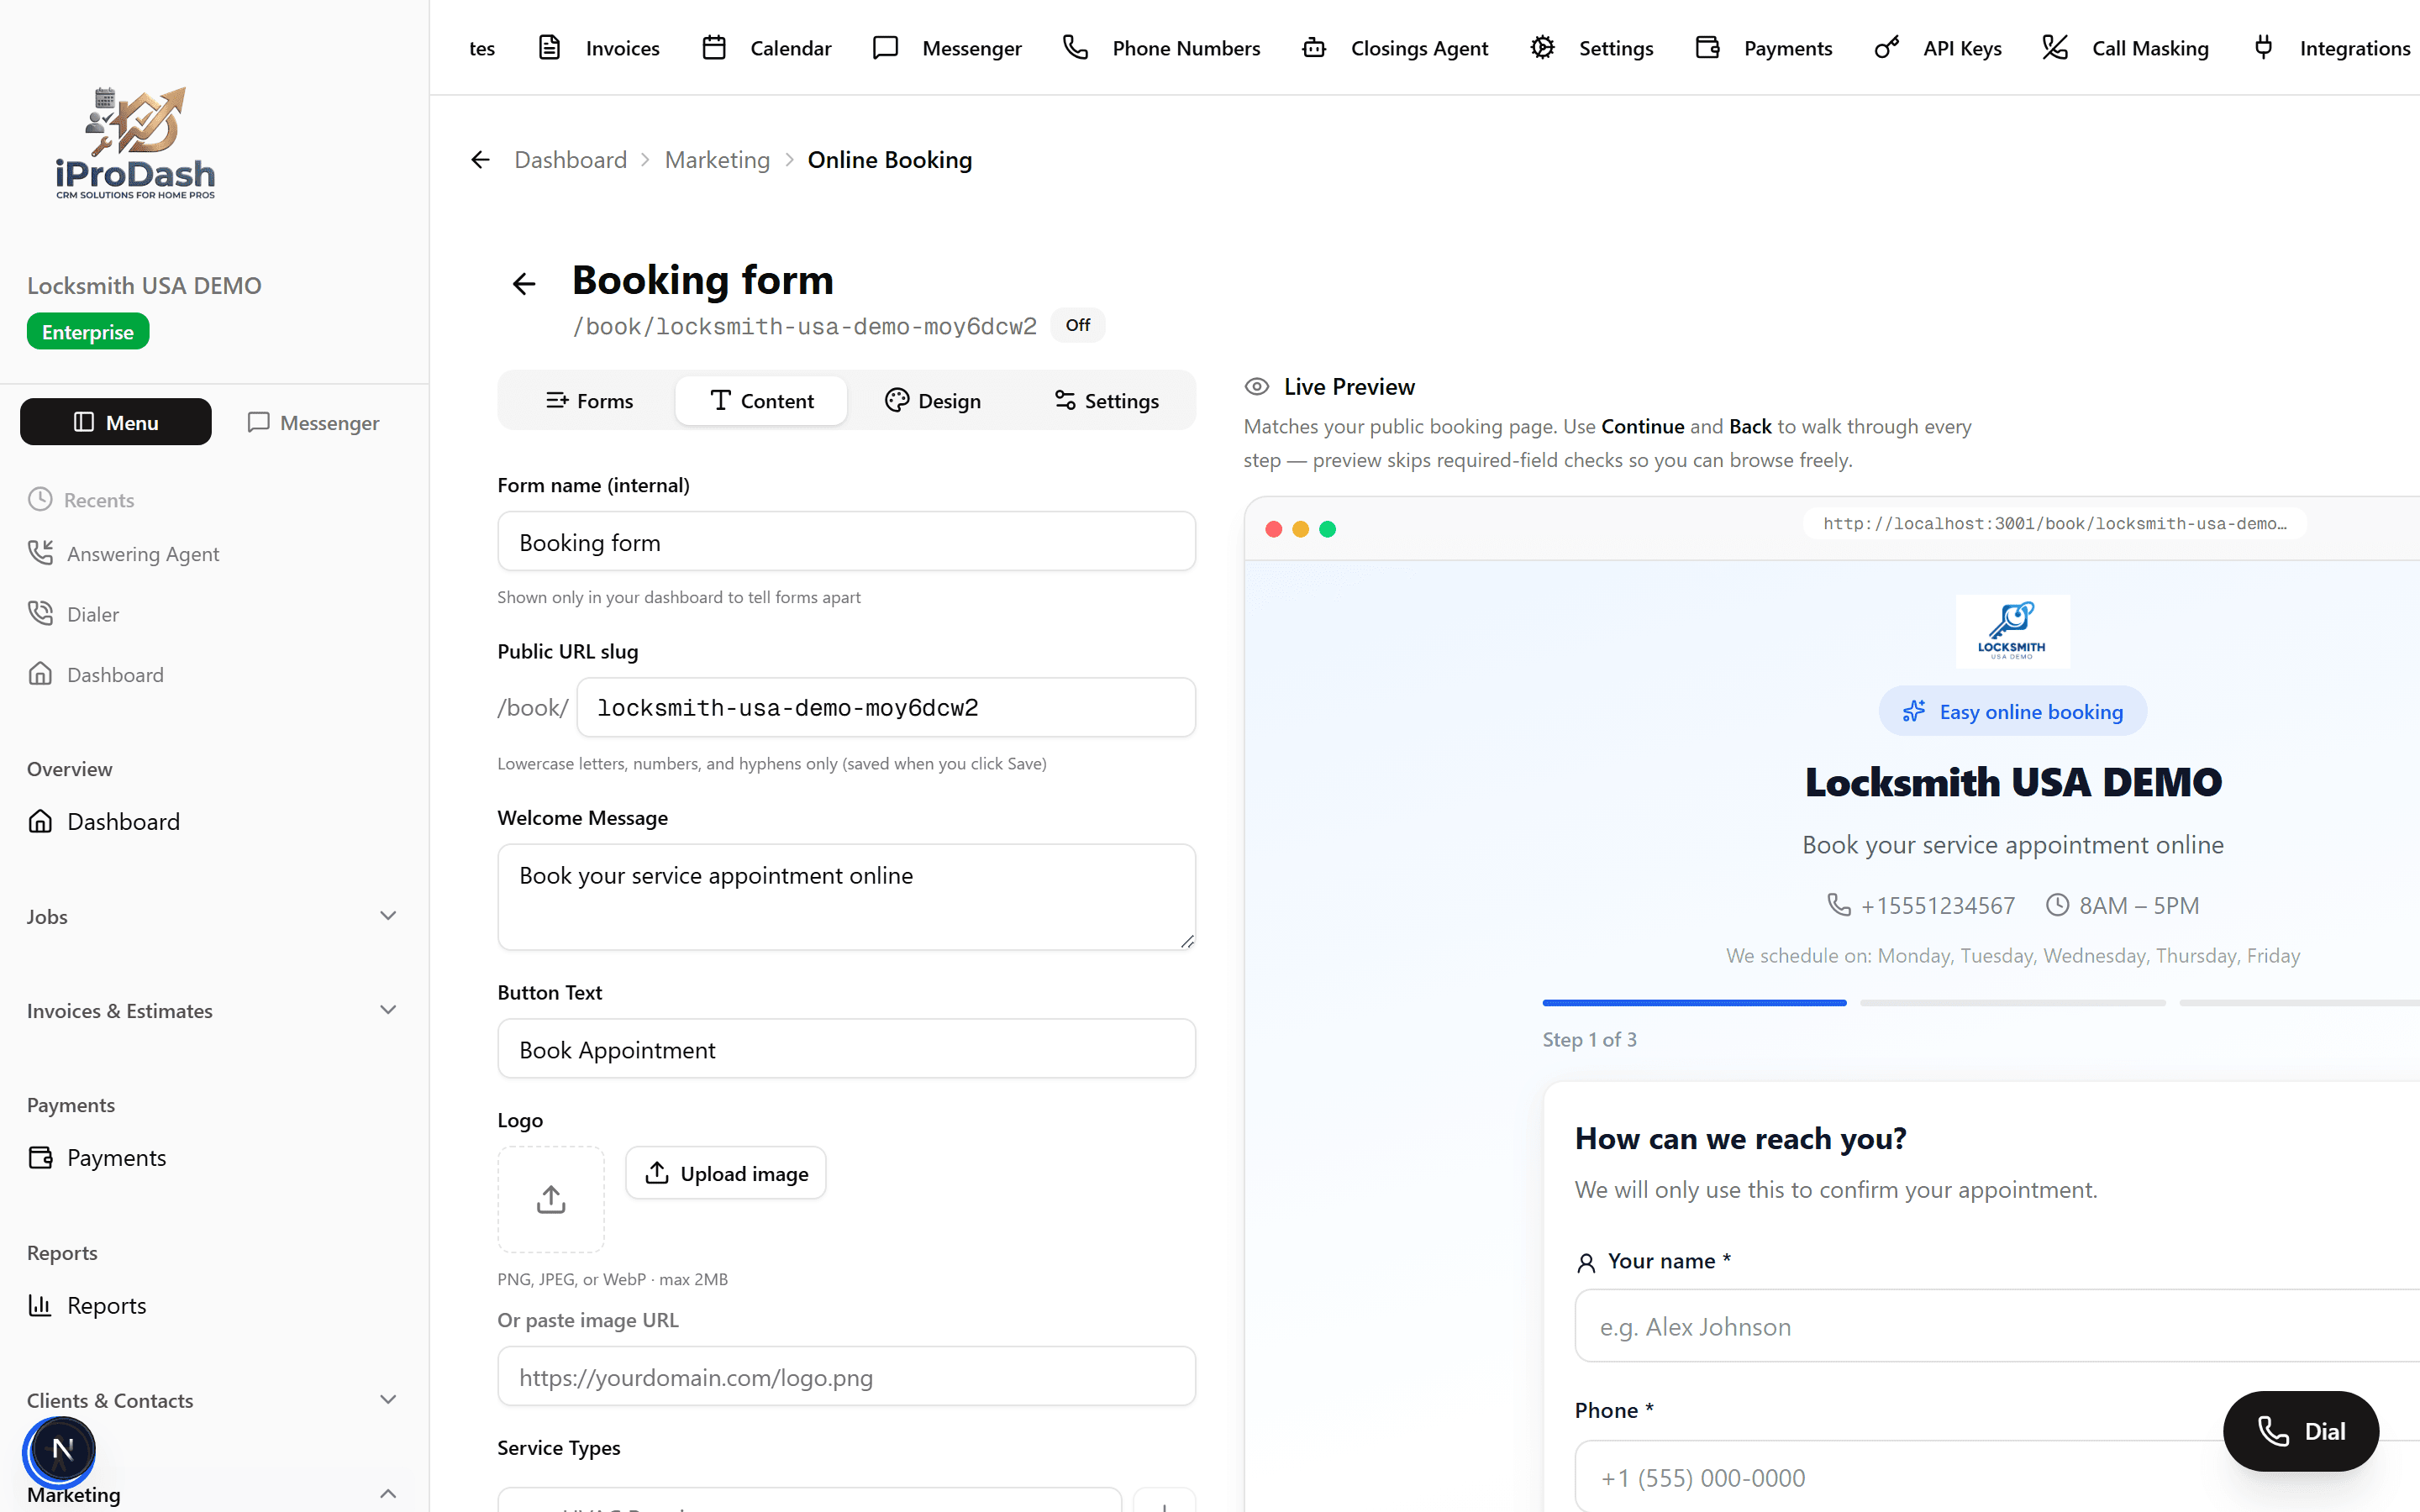
Task: Open the floating Dial button
Action: pyautogui.click(x=2300, y=1431)
